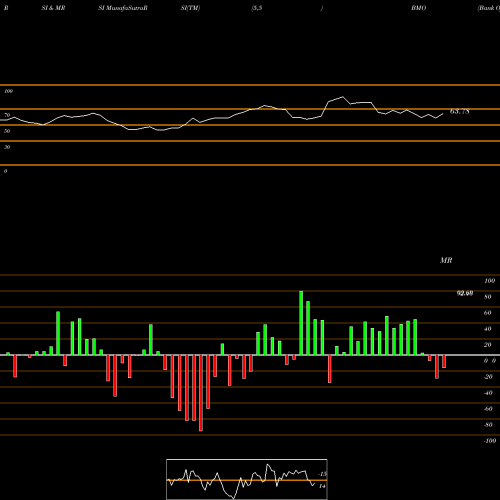Click the MR axis label 40
The width and height of the screenshot is (500, 500).
click(x=488, y=329)
